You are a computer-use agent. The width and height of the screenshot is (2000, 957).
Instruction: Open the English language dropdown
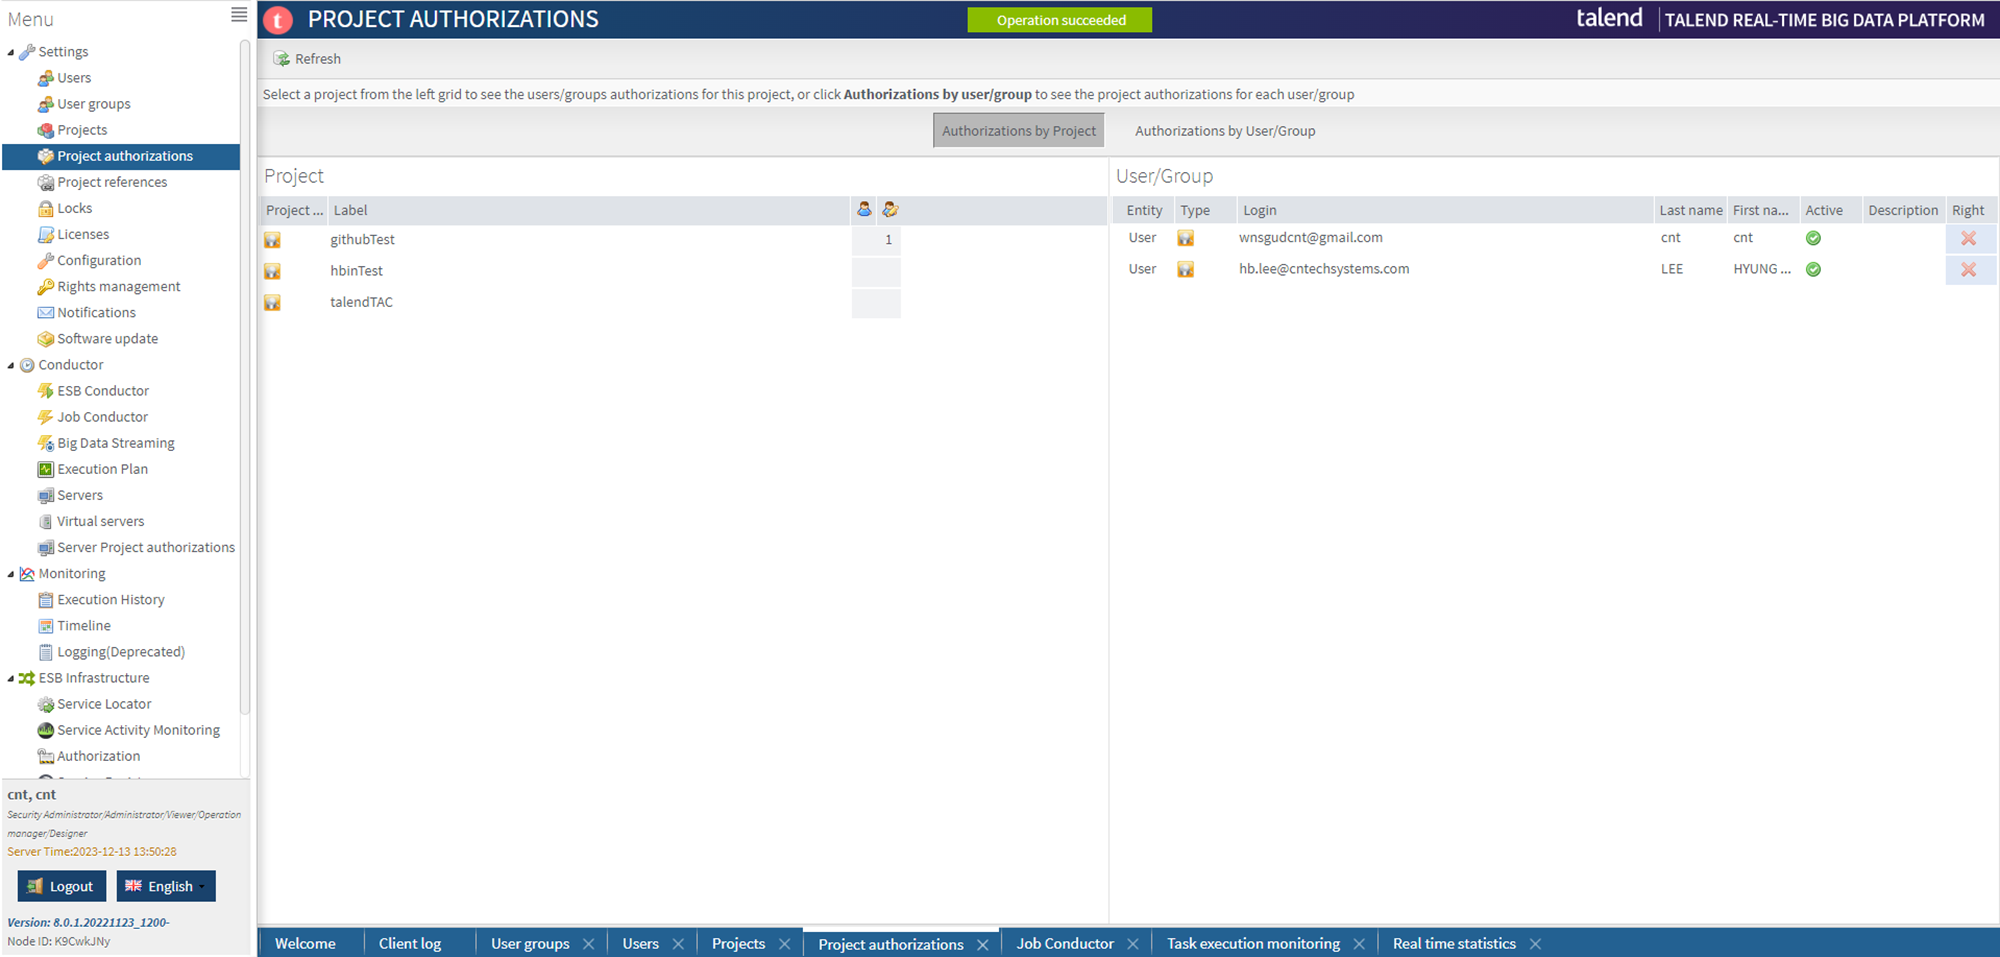coord(166,886)
